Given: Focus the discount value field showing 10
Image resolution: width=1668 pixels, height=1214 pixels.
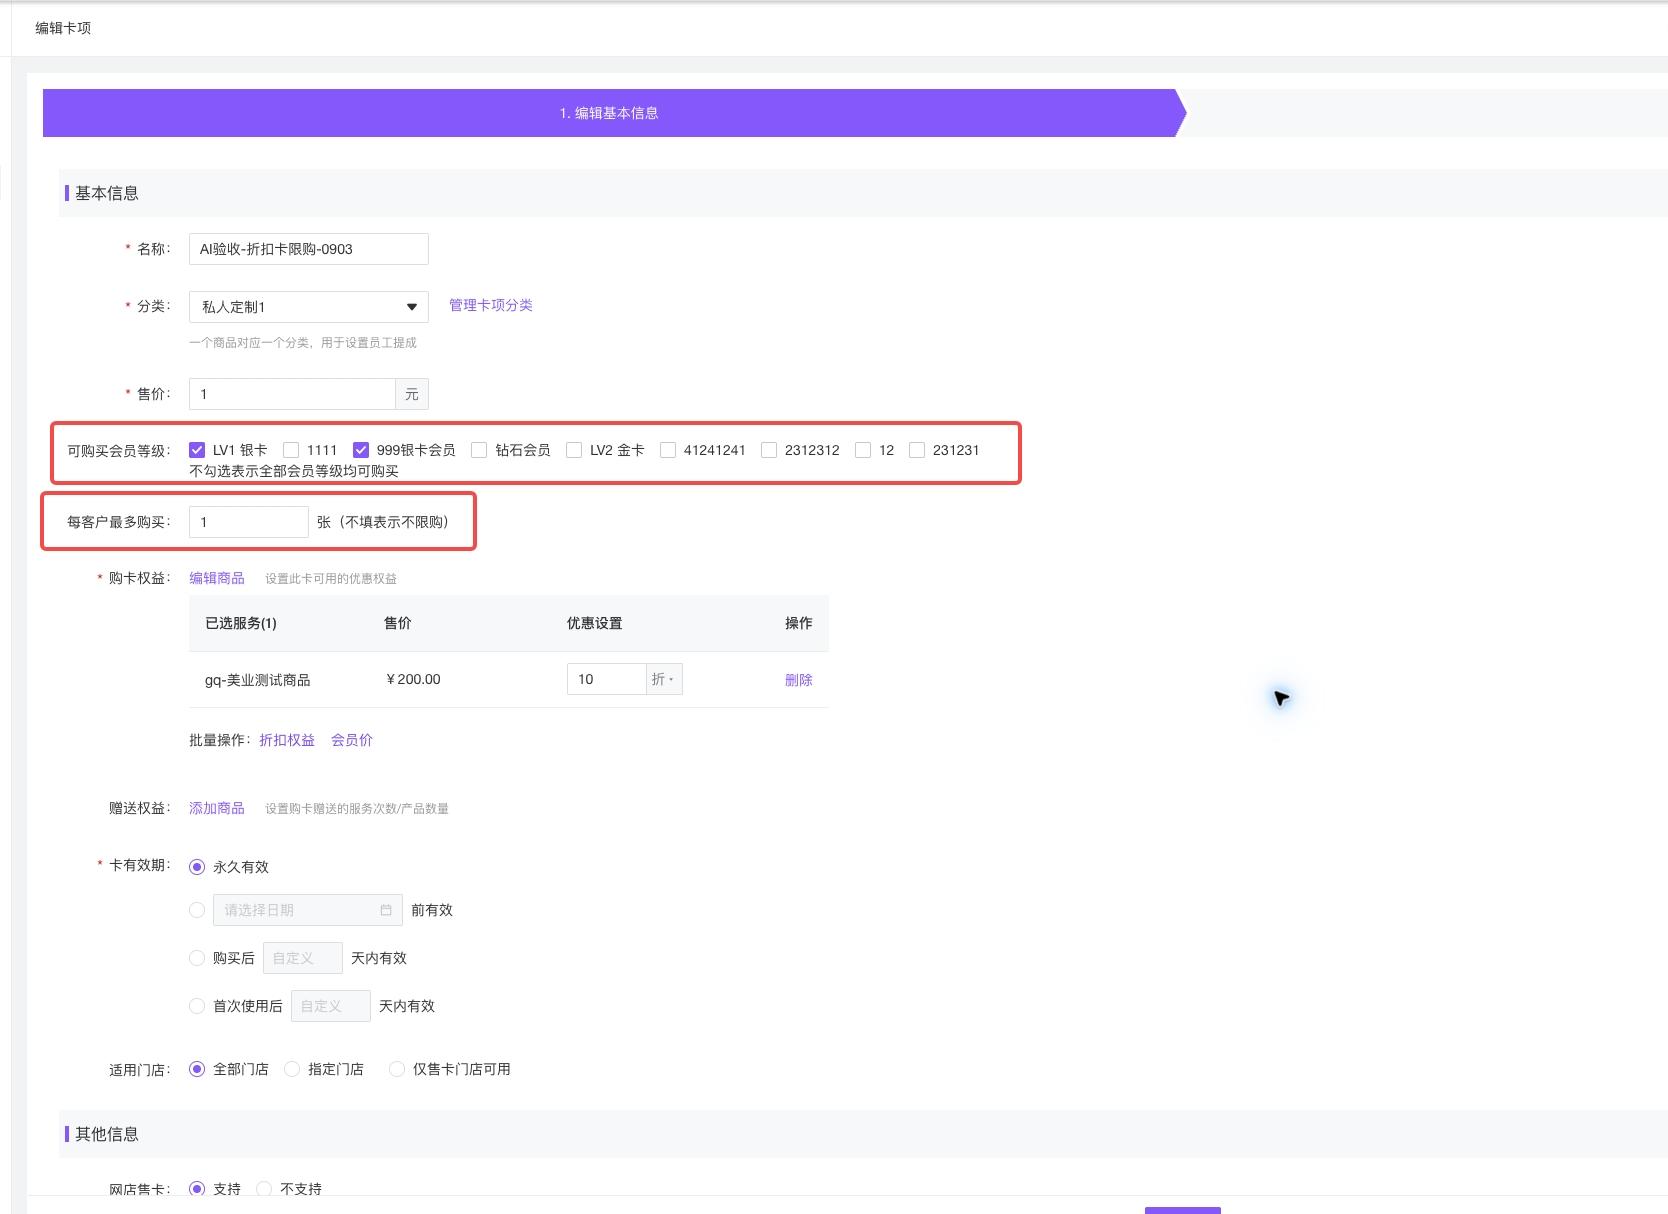Looking at the screenshot, I should pyautogui.click(x=606, y=679).
